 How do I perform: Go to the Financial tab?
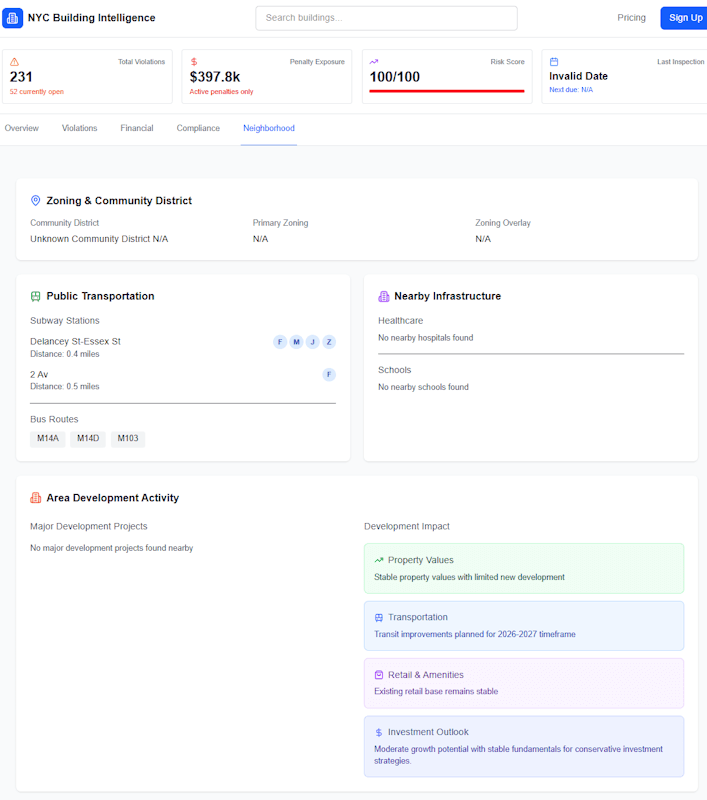[x=137, y=128]
